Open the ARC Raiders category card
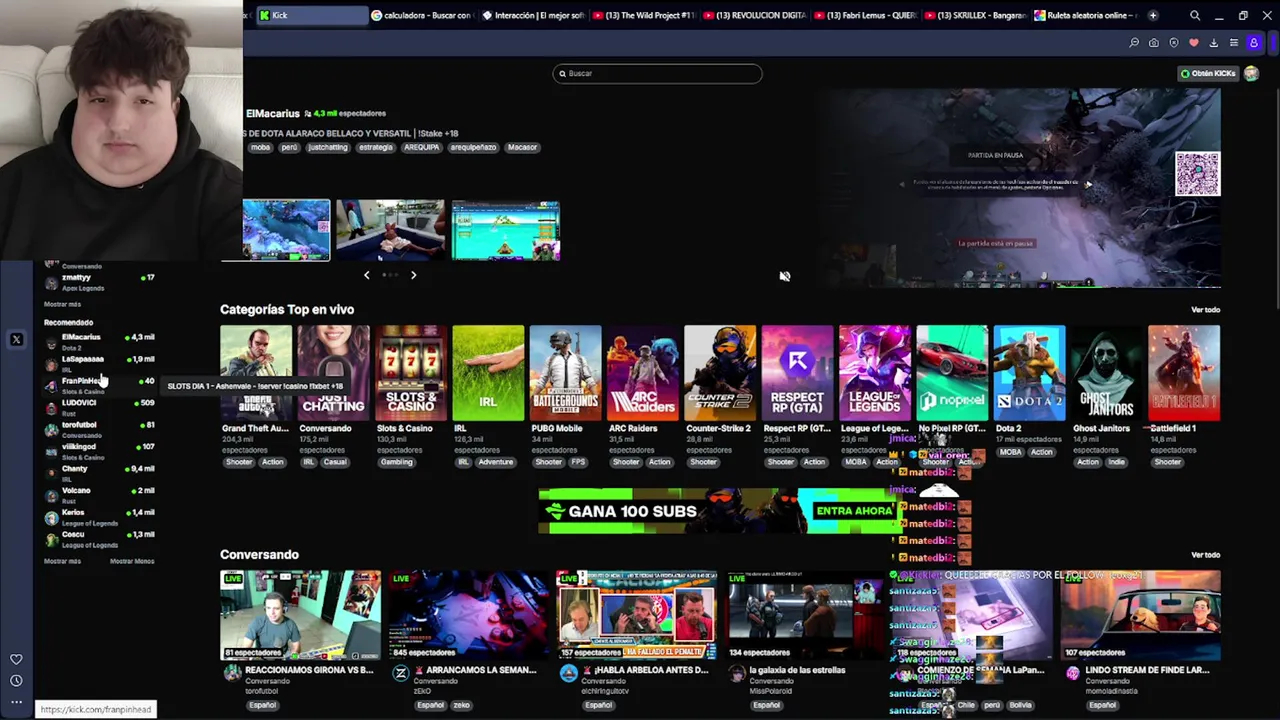This screenshot has width=1280, height=720. coord(643,373)
